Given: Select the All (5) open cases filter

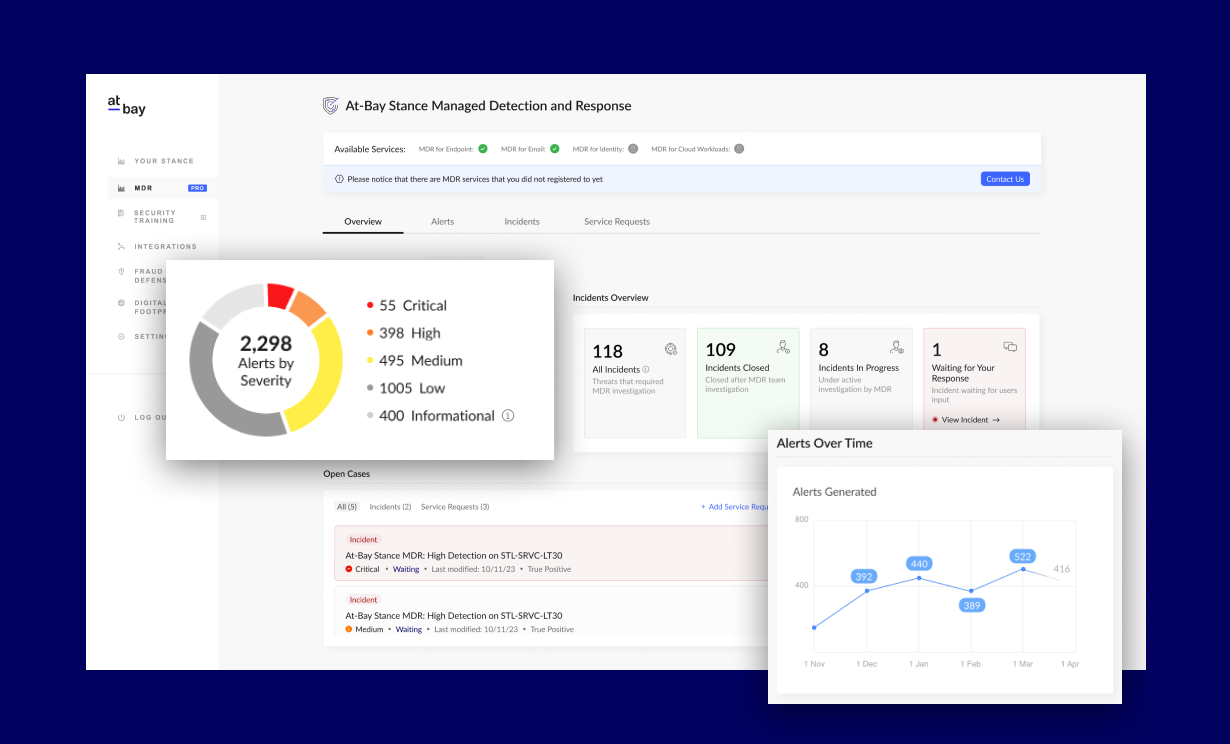Looking at the screenshot, I should point(347,507).
